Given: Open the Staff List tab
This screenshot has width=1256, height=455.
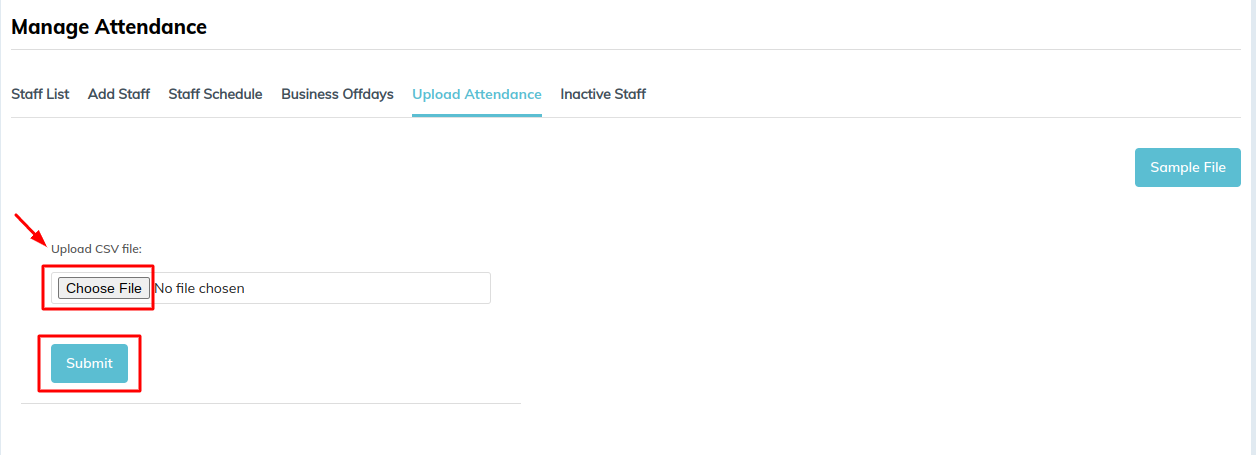Looking at the screenshot, I should pyautogui.click(x=40, y=94).
